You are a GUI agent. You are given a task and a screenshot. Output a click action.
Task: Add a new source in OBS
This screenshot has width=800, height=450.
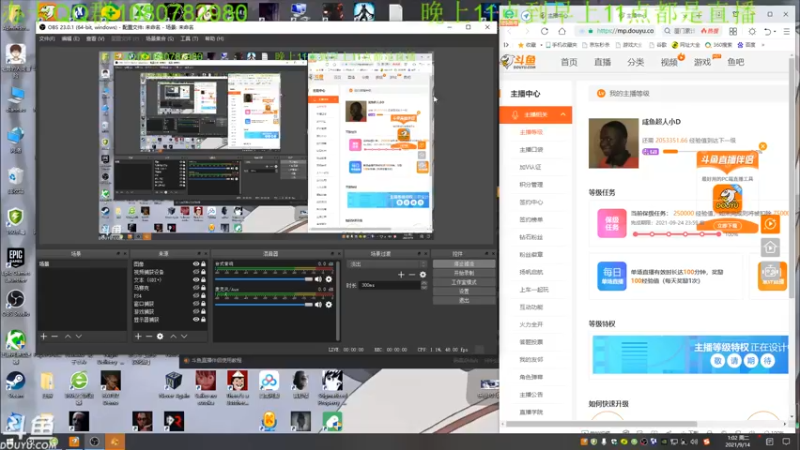click(x=138, y=336)
